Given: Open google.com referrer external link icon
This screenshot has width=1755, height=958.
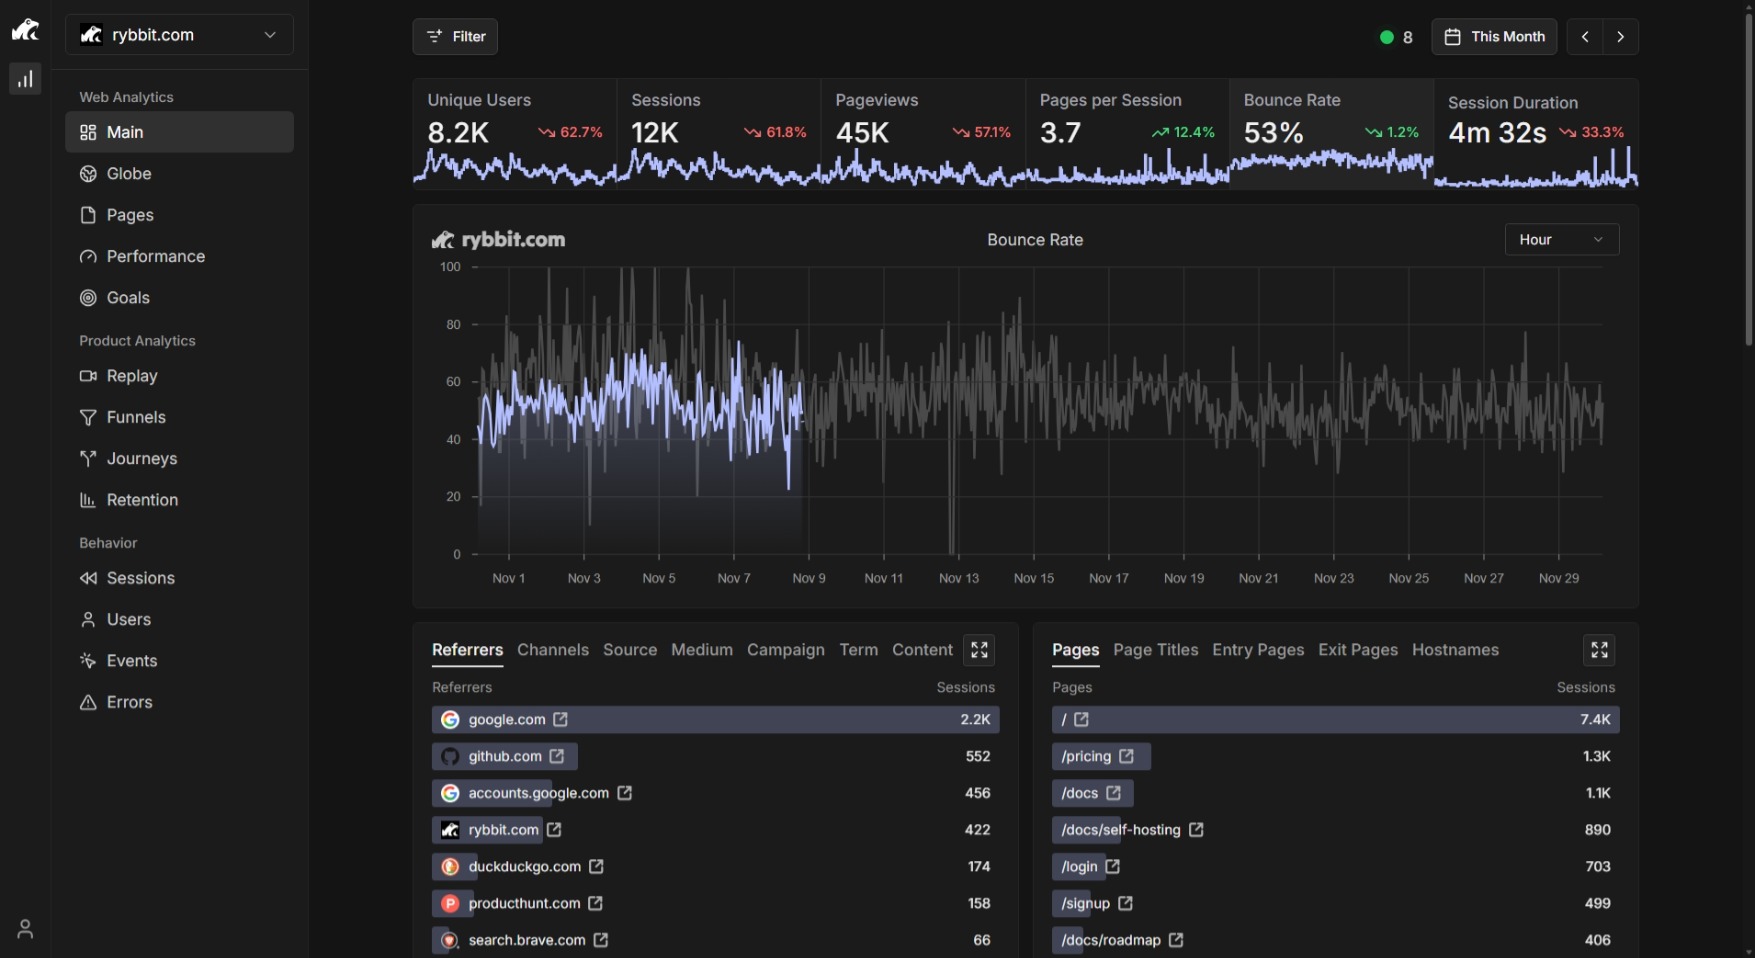Looking at the screenshot, I should (x=561, y=720).
